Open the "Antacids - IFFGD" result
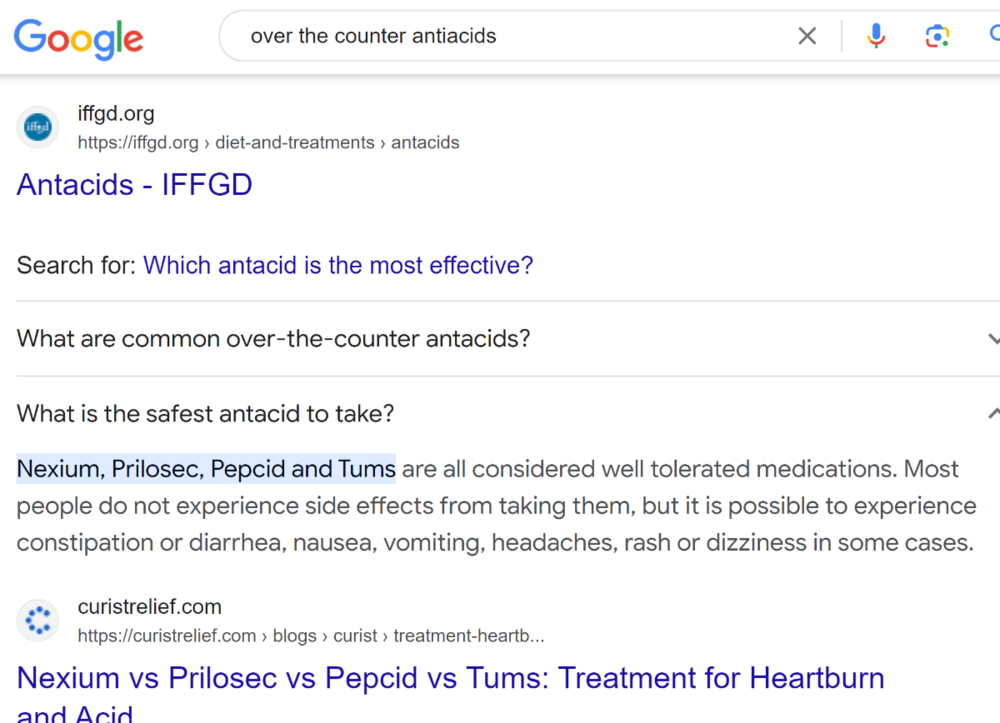Image resolution: width=1000 pixels, height=723 pixels. pyautogui.click(x=134, y=185)
